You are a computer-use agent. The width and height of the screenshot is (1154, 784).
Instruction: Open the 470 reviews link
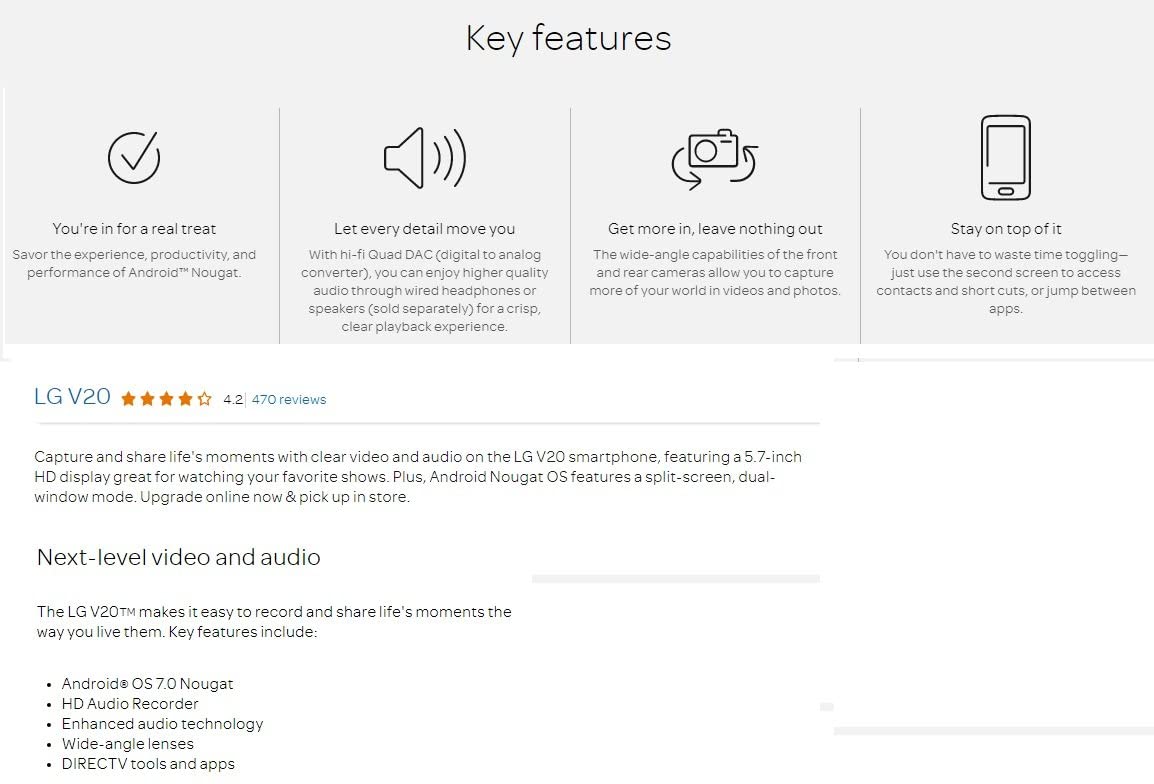288,400
